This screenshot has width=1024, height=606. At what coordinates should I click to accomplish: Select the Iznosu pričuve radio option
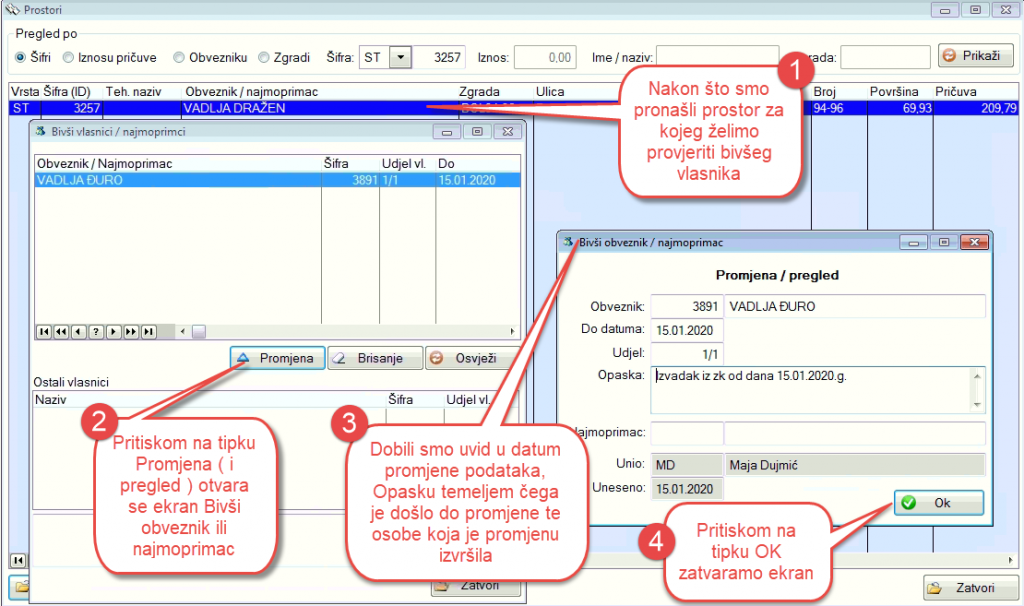pyautogui.click(x=69, y=58)
